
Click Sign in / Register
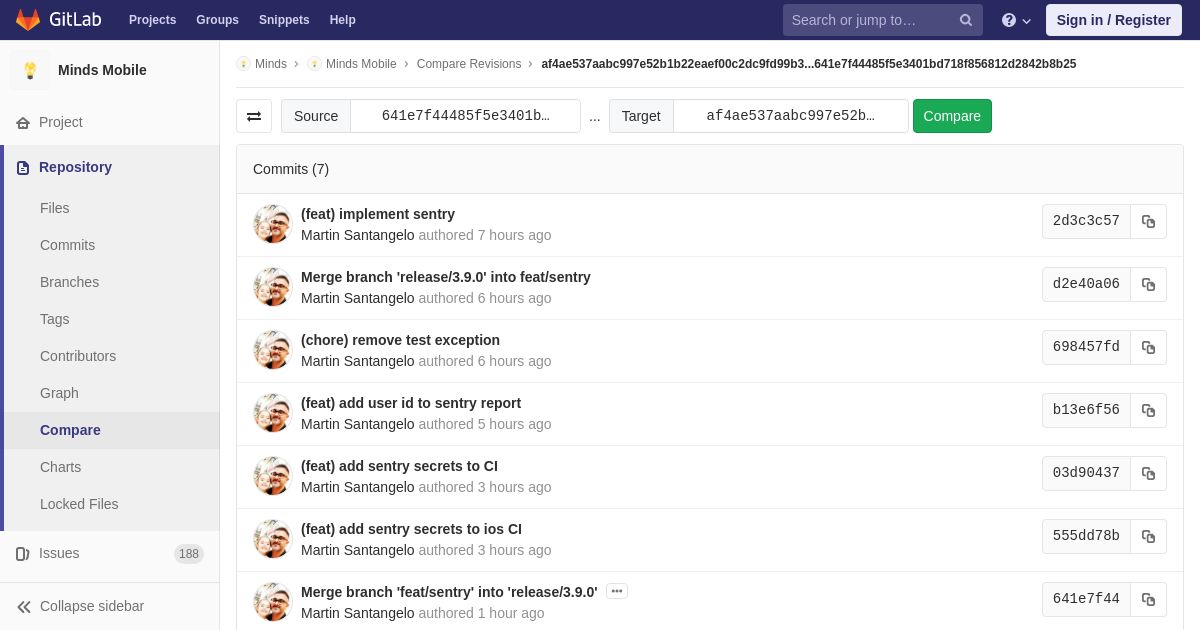pos(1114,20)
